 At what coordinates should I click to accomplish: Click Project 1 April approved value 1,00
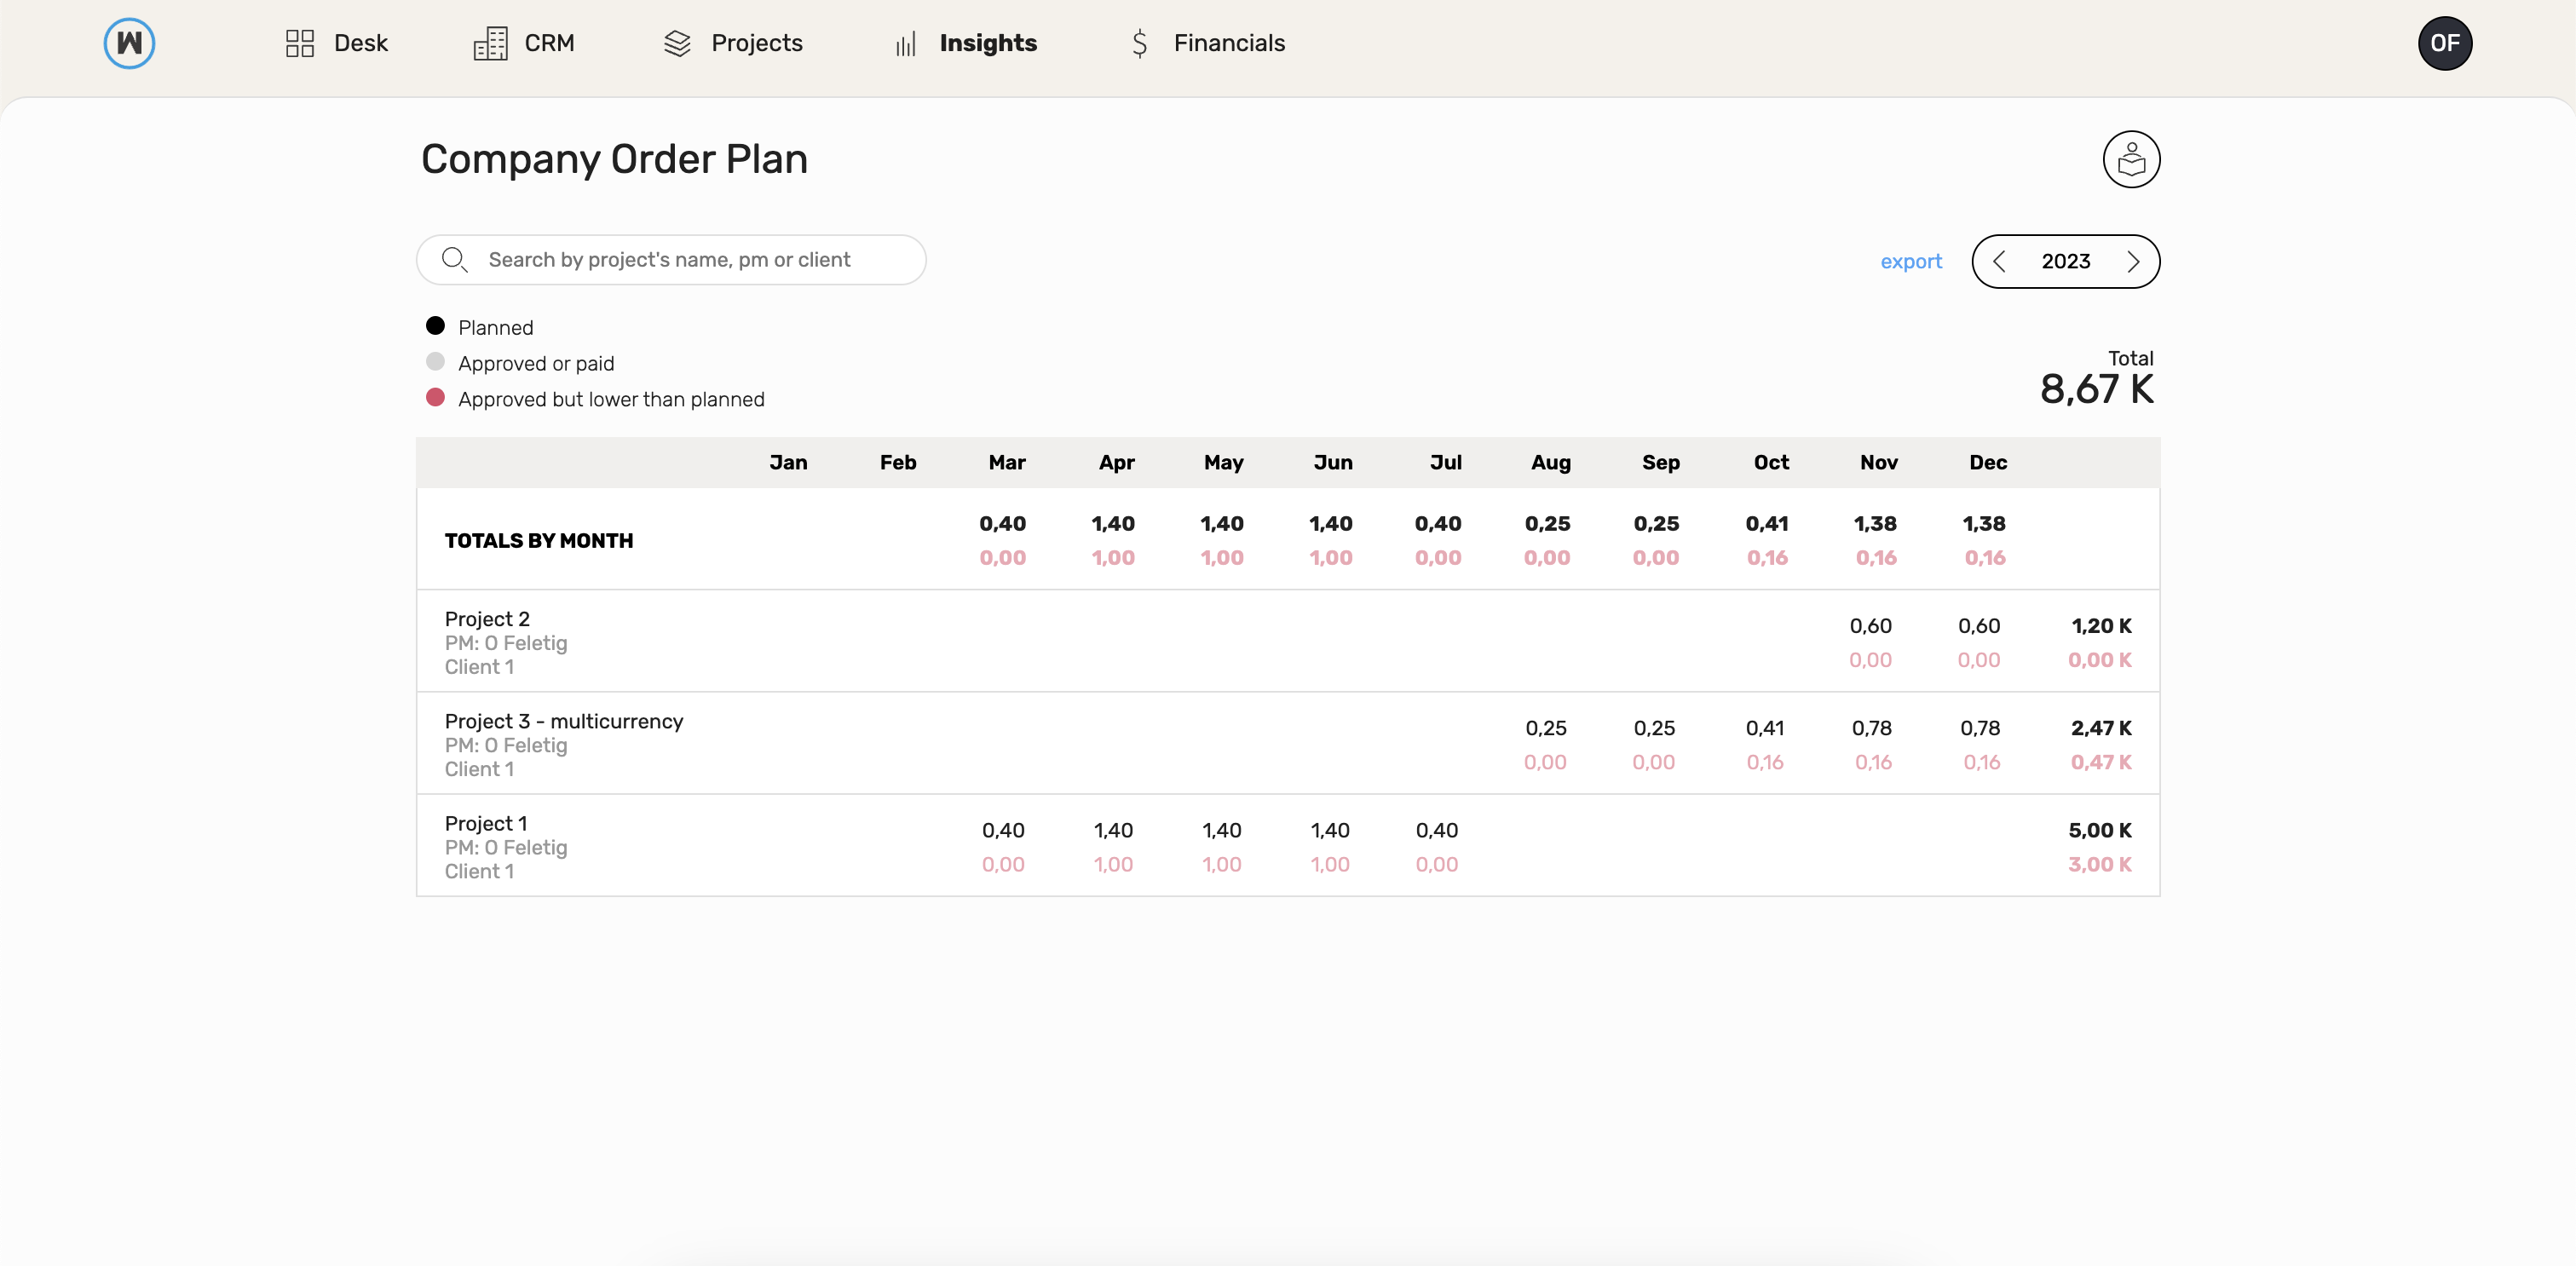pos(1113,864)
